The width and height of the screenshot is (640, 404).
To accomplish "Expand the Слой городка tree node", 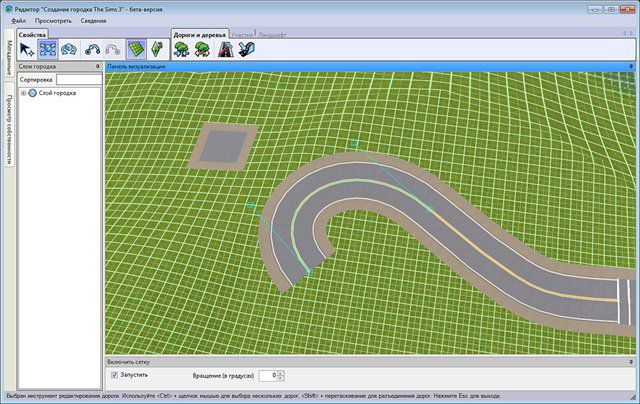I will click(23, 93).
